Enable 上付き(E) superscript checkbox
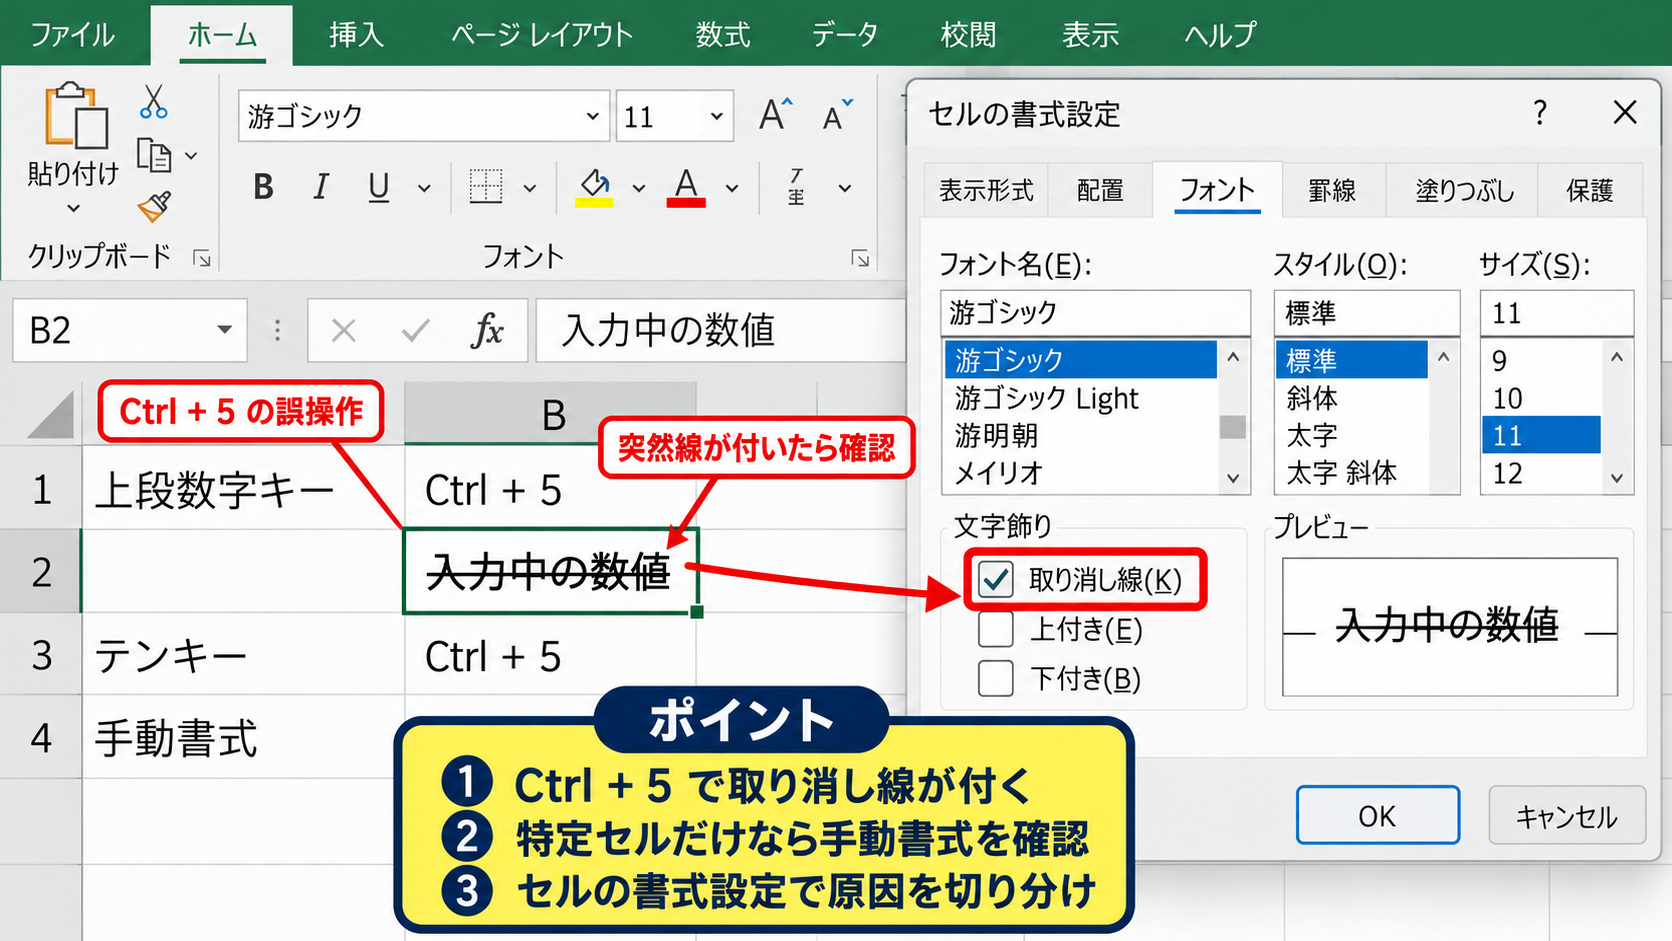The width and height of the screenshot is (1672, 941). coord(996,629)
